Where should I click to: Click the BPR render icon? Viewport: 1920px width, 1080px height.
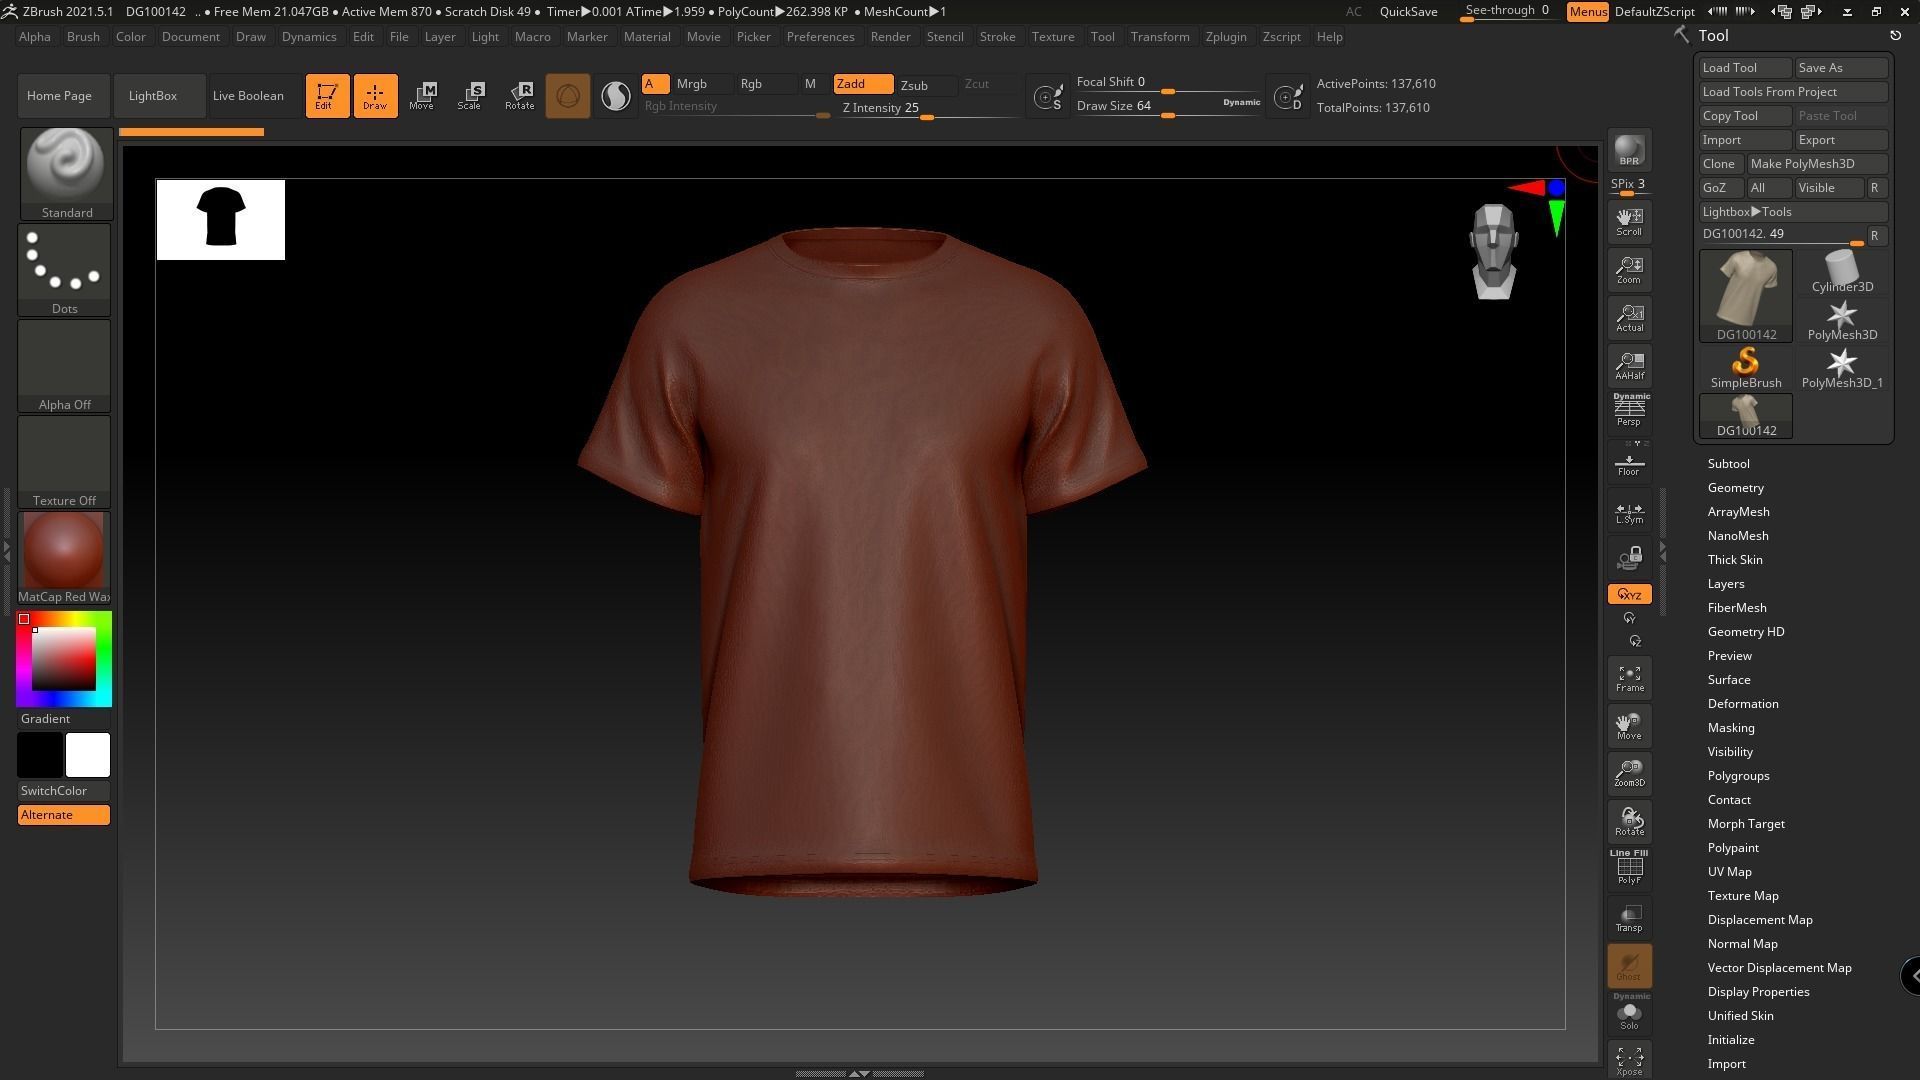coord(1629,151)
